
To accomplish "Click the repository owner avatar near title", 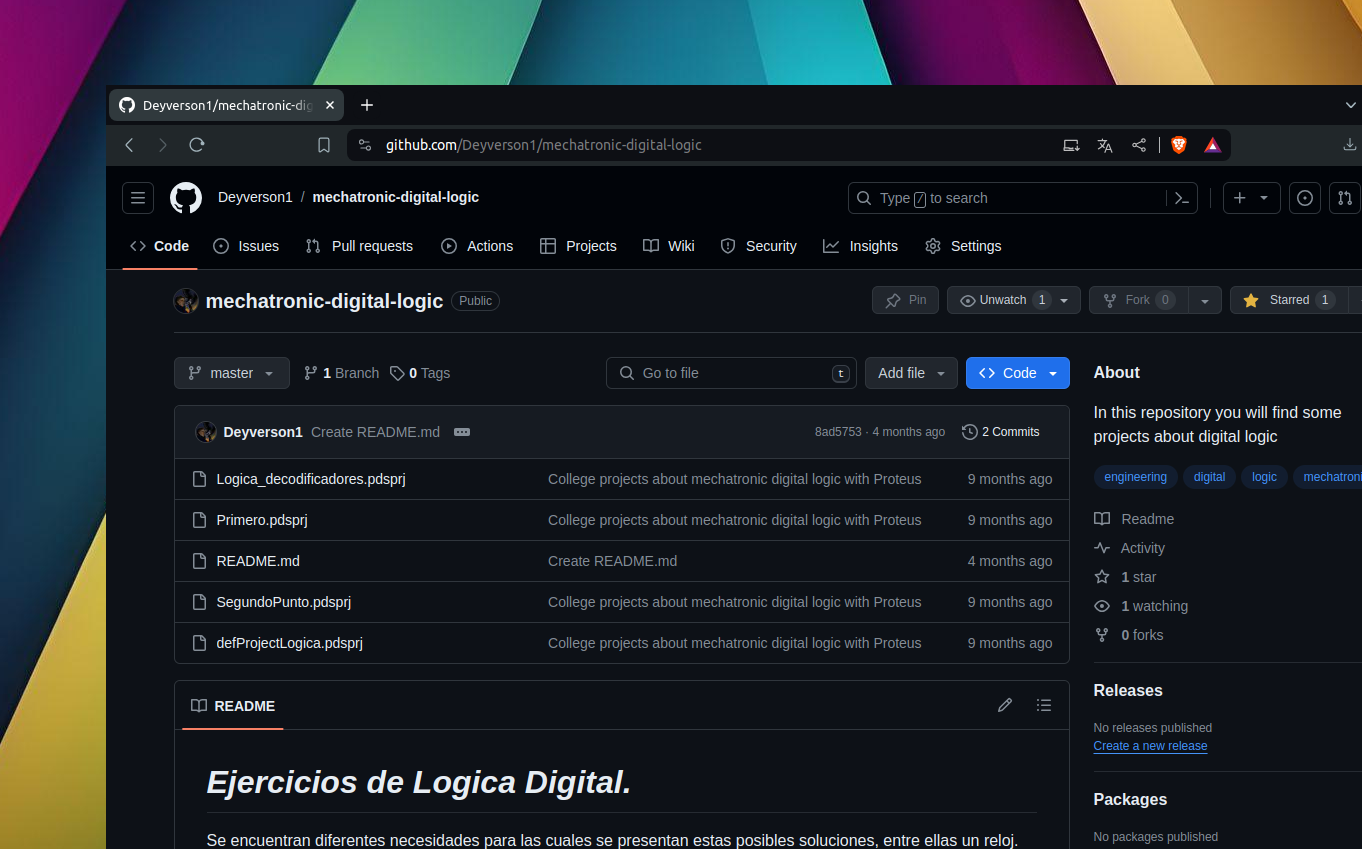I will point(186,301).
